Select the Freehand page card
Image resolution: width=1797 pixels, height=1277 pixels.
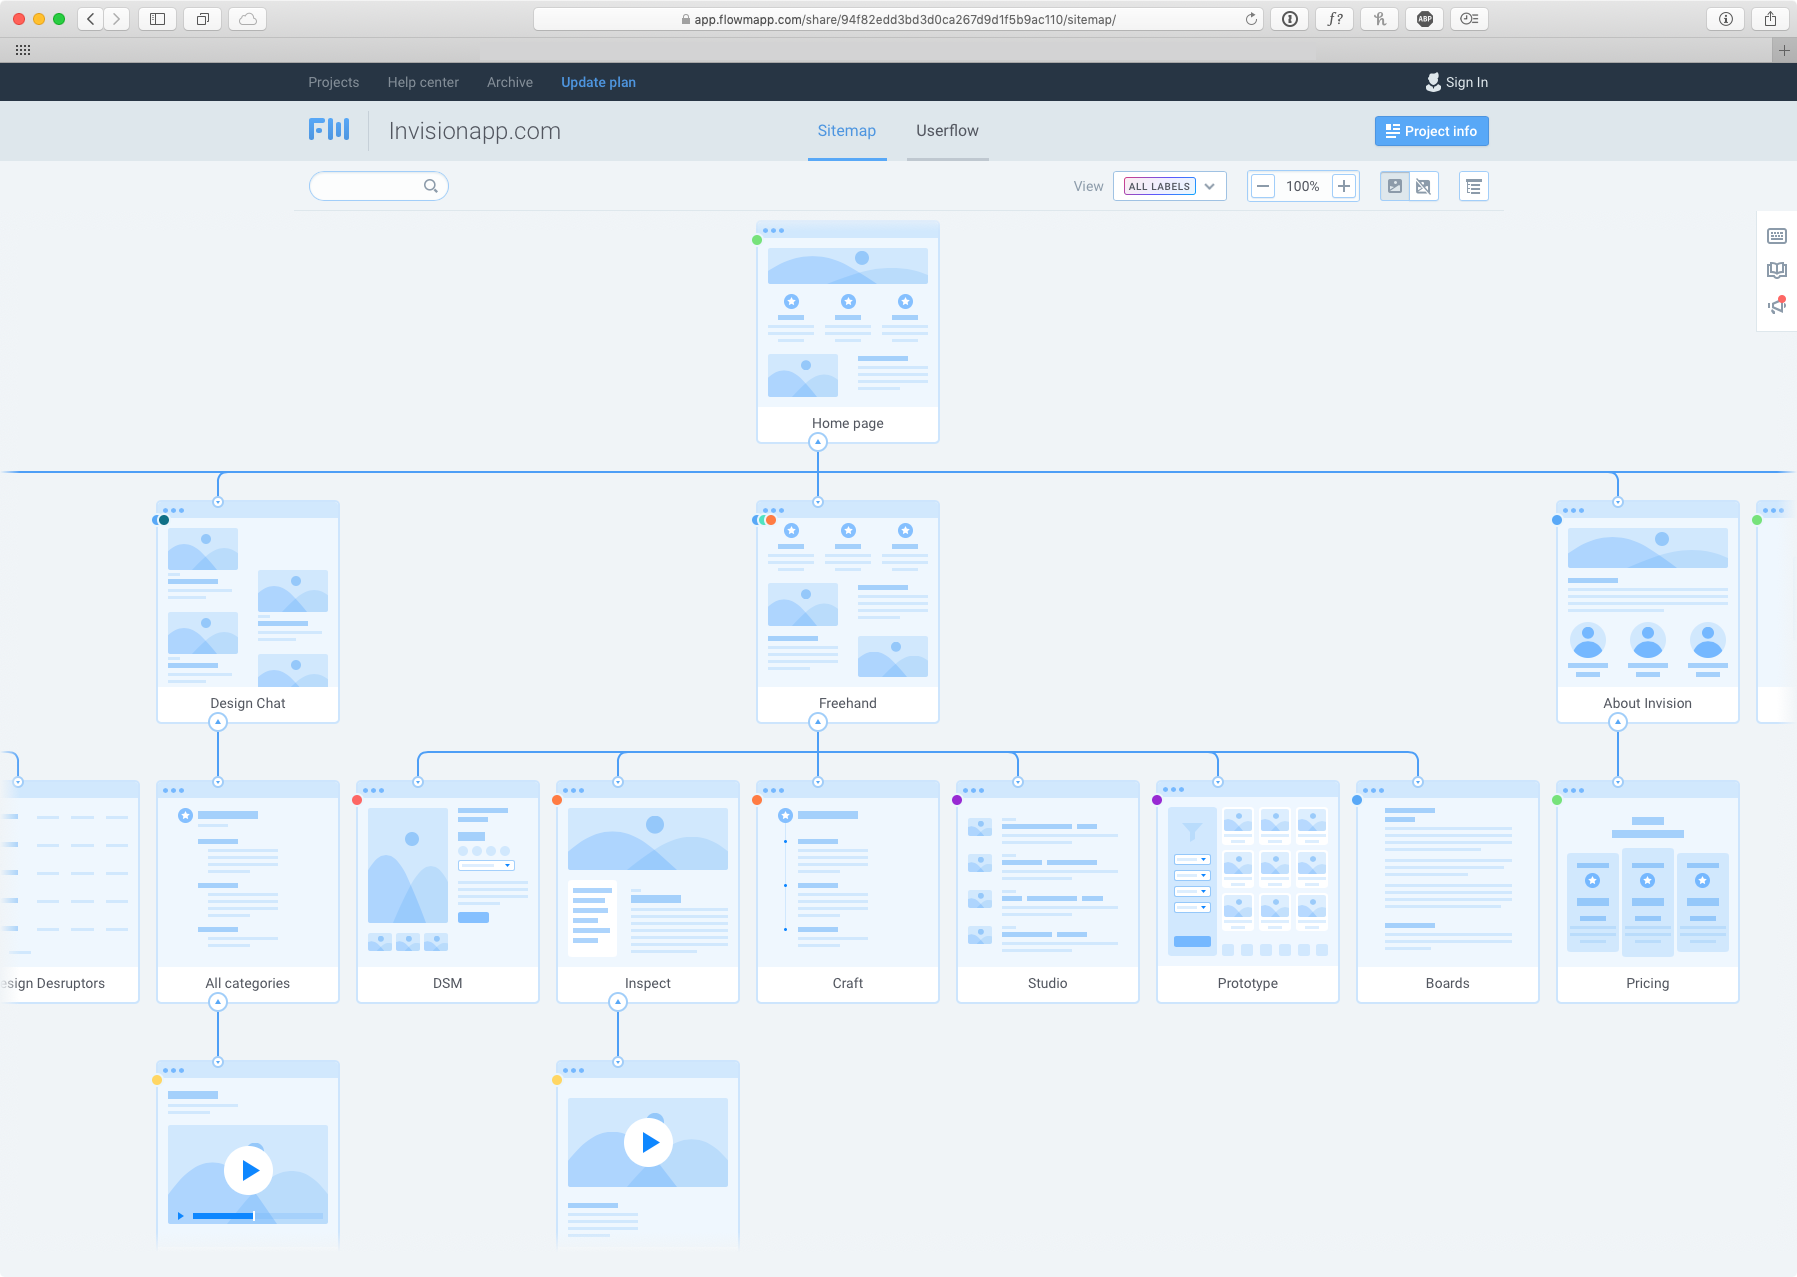pos(848,612)
